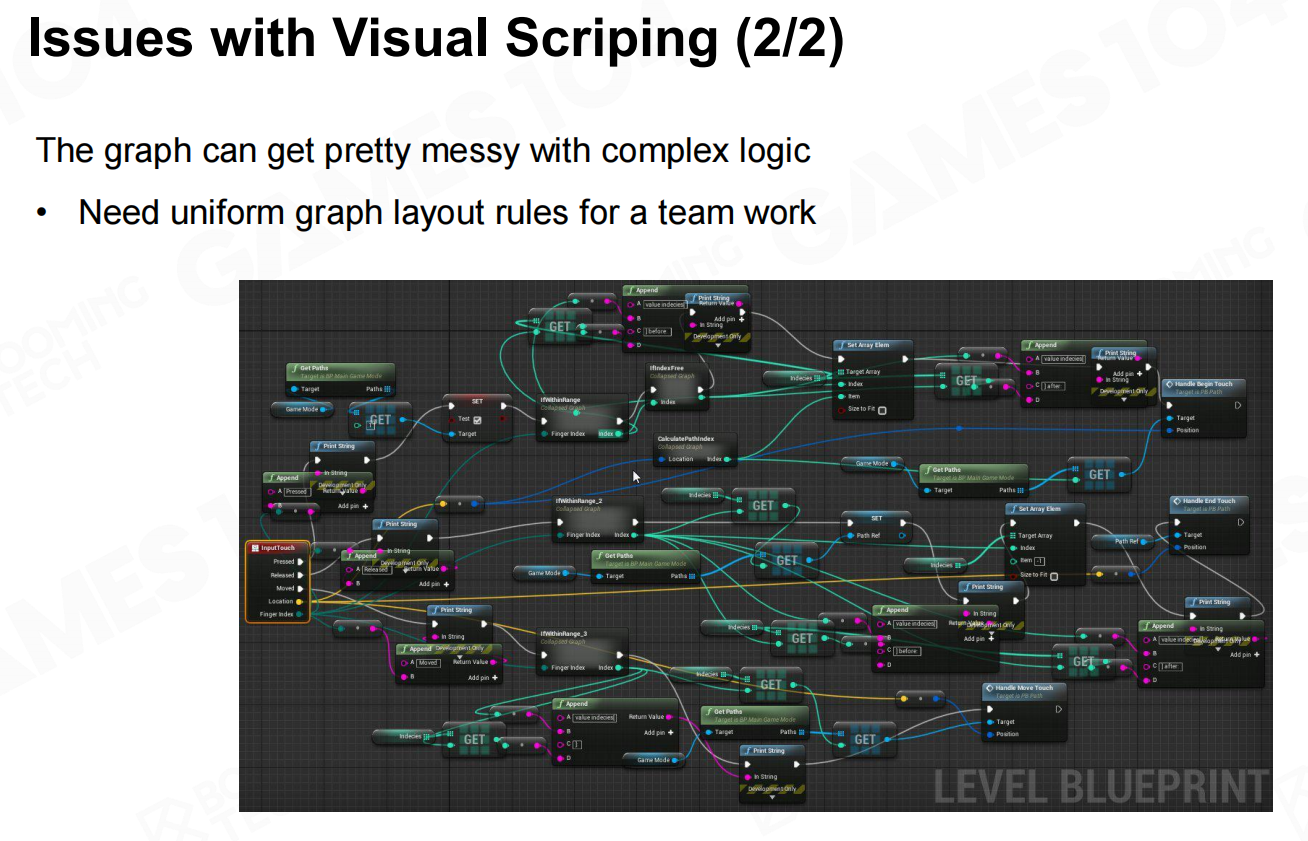The image size is (1308, 841).
Task: Click the Location input pin on CalculatePathIndex
Action: pos(661,459)
